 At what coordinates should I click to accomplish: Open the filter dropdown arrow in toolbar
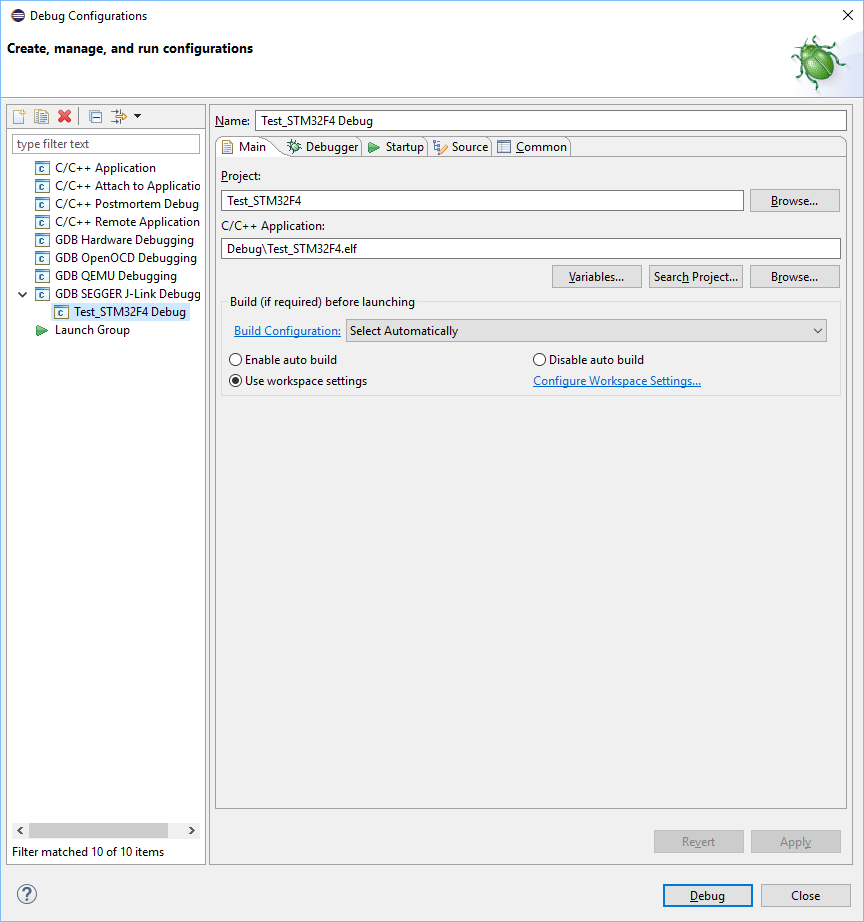pyautogui.click(x=137, y=117)
